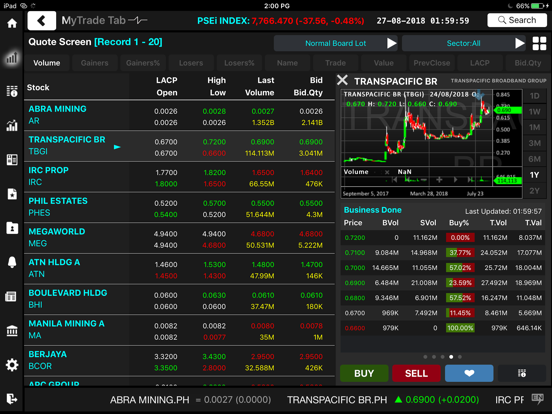Open the portfolio folder sidebar icon
Image resolution: width=552 pixels, height=414 pixels.
(12, 228)
